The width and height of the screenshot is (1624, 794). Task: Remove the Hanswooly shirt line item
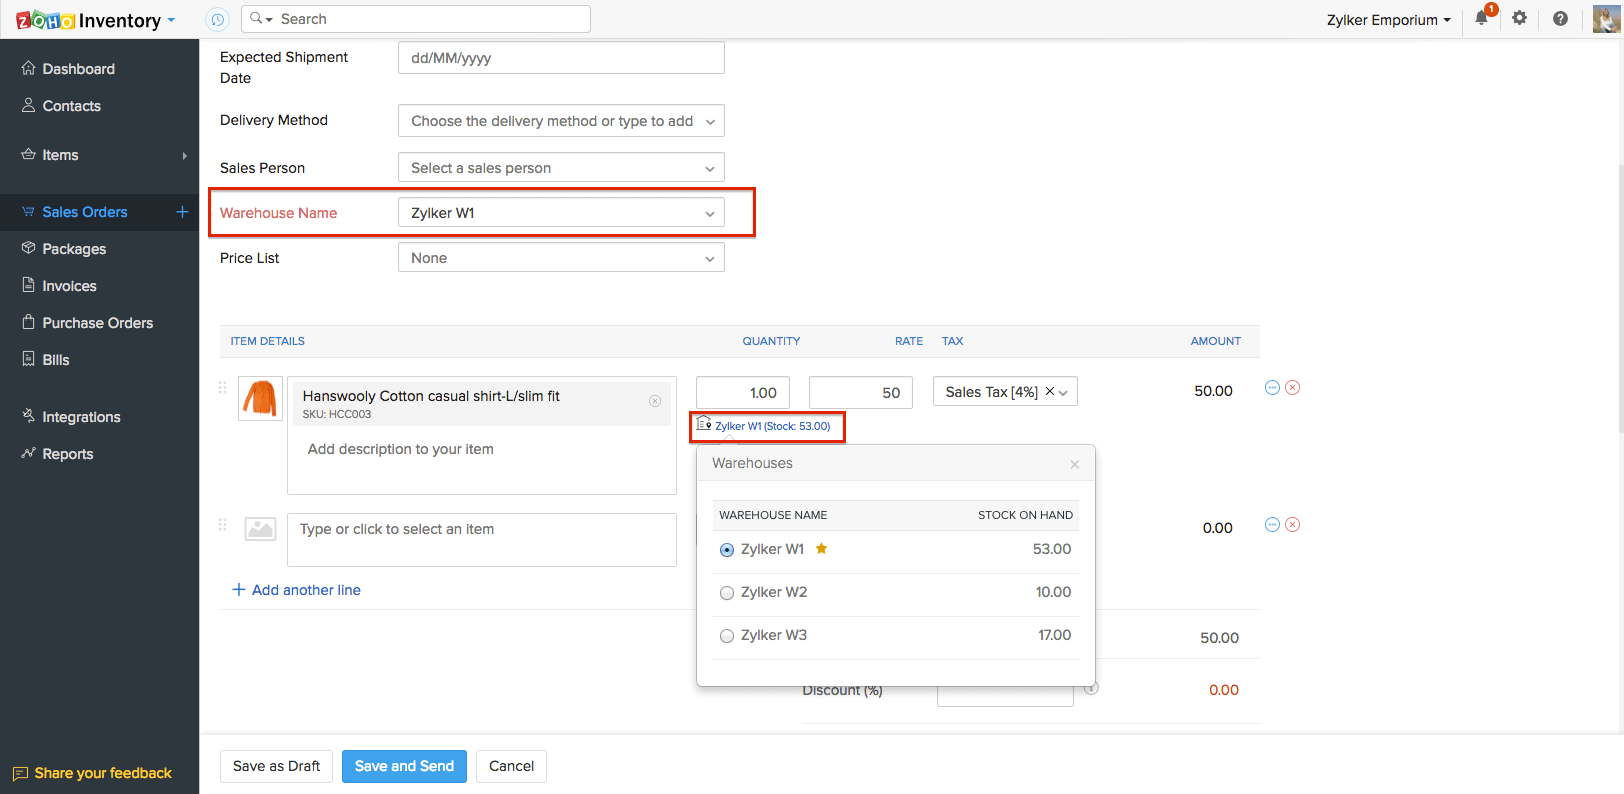1292,388
